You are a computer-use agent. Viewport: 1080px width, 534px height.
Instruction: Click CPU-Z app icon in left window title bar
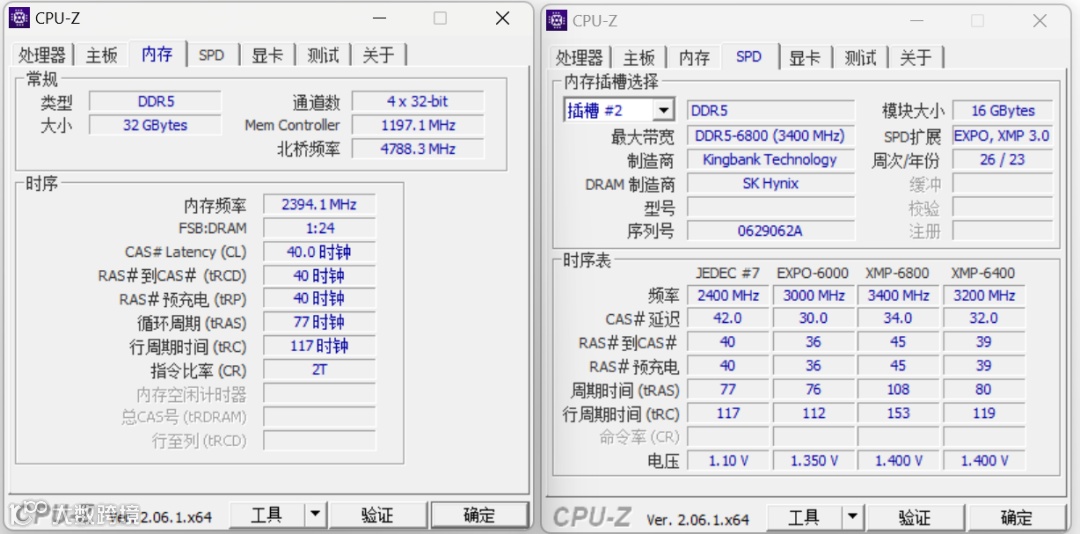[x=19, y=18]
